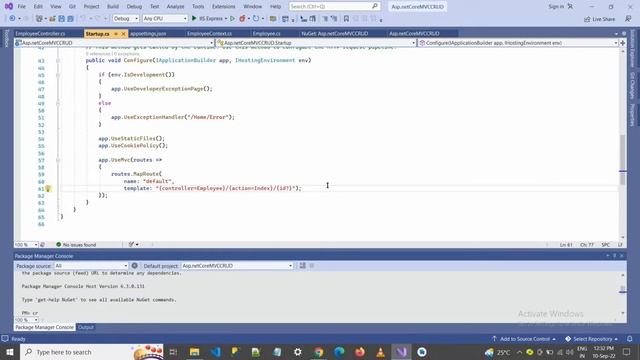Switch to appsettings.json tab
The image size is (640, 360).
coord(148,33)
